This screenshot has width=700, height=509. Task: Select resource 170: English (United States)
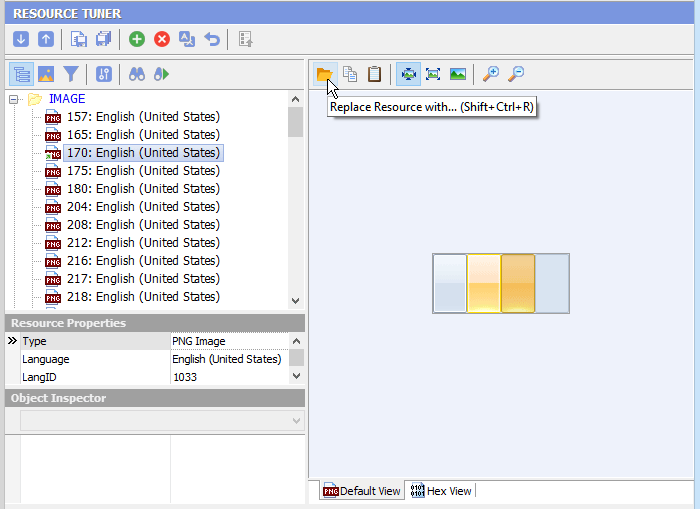143,153
